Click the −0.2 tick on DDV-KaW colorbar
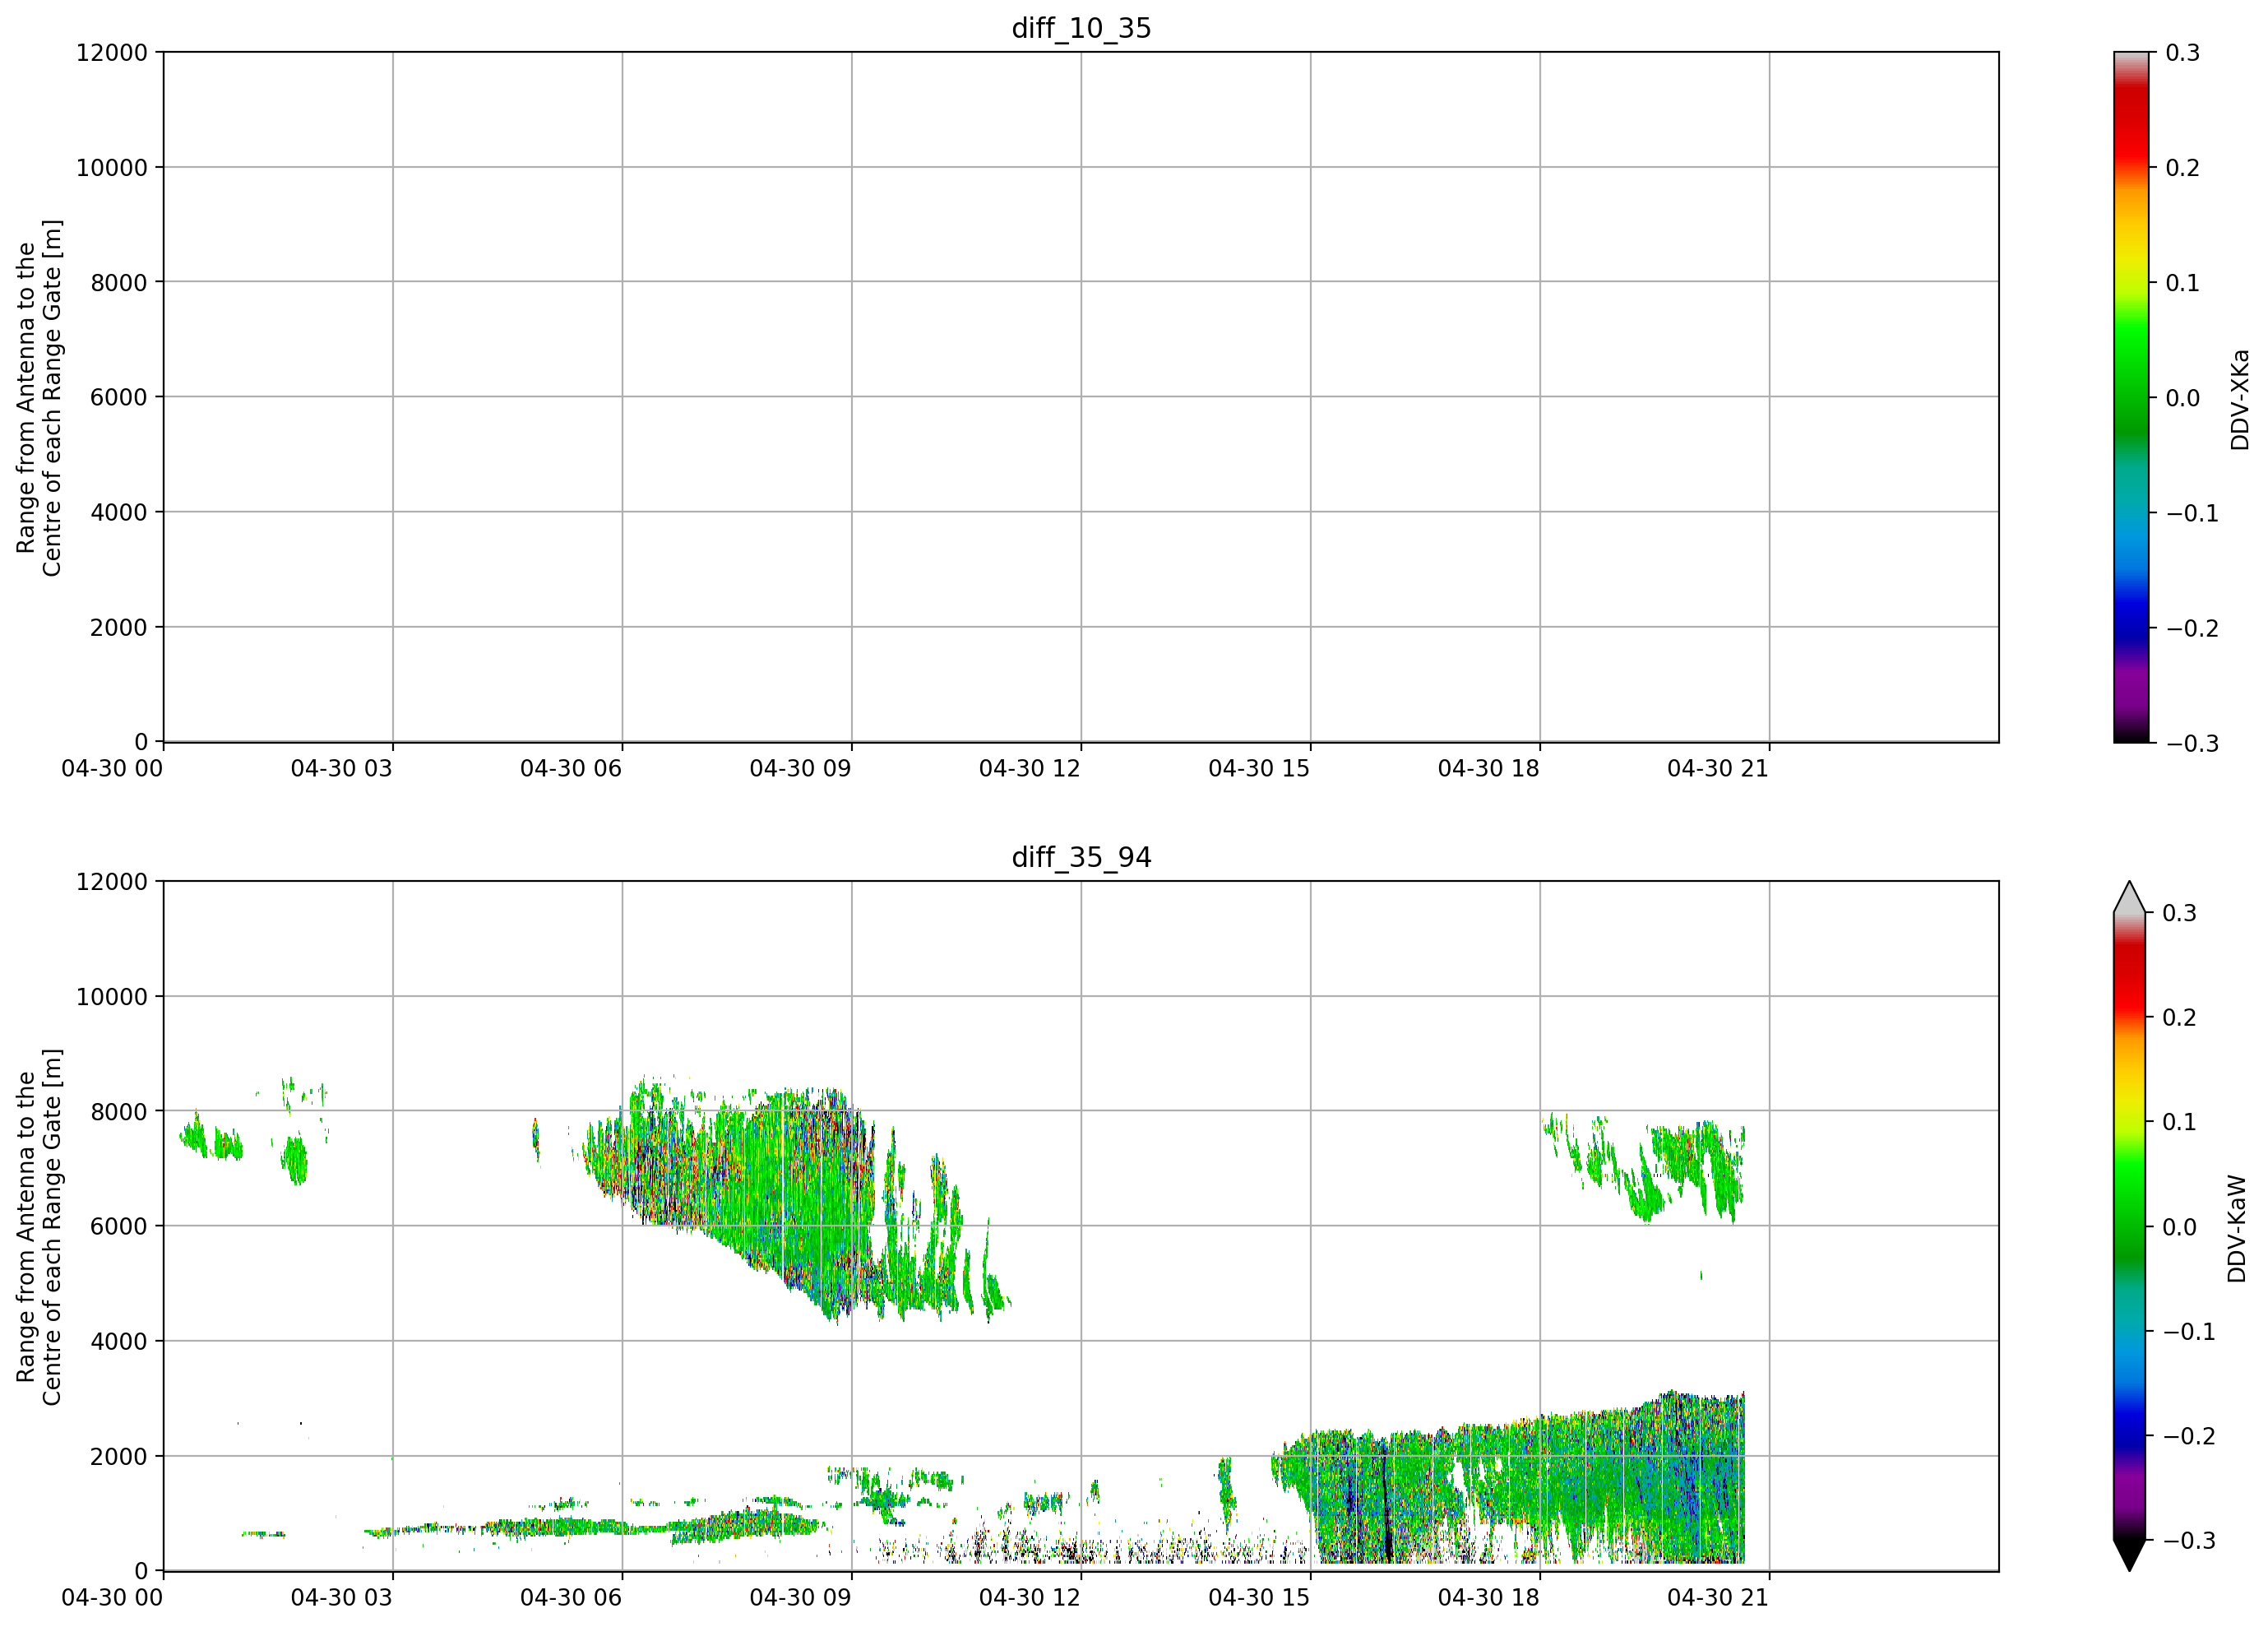 [2189, 1435]
